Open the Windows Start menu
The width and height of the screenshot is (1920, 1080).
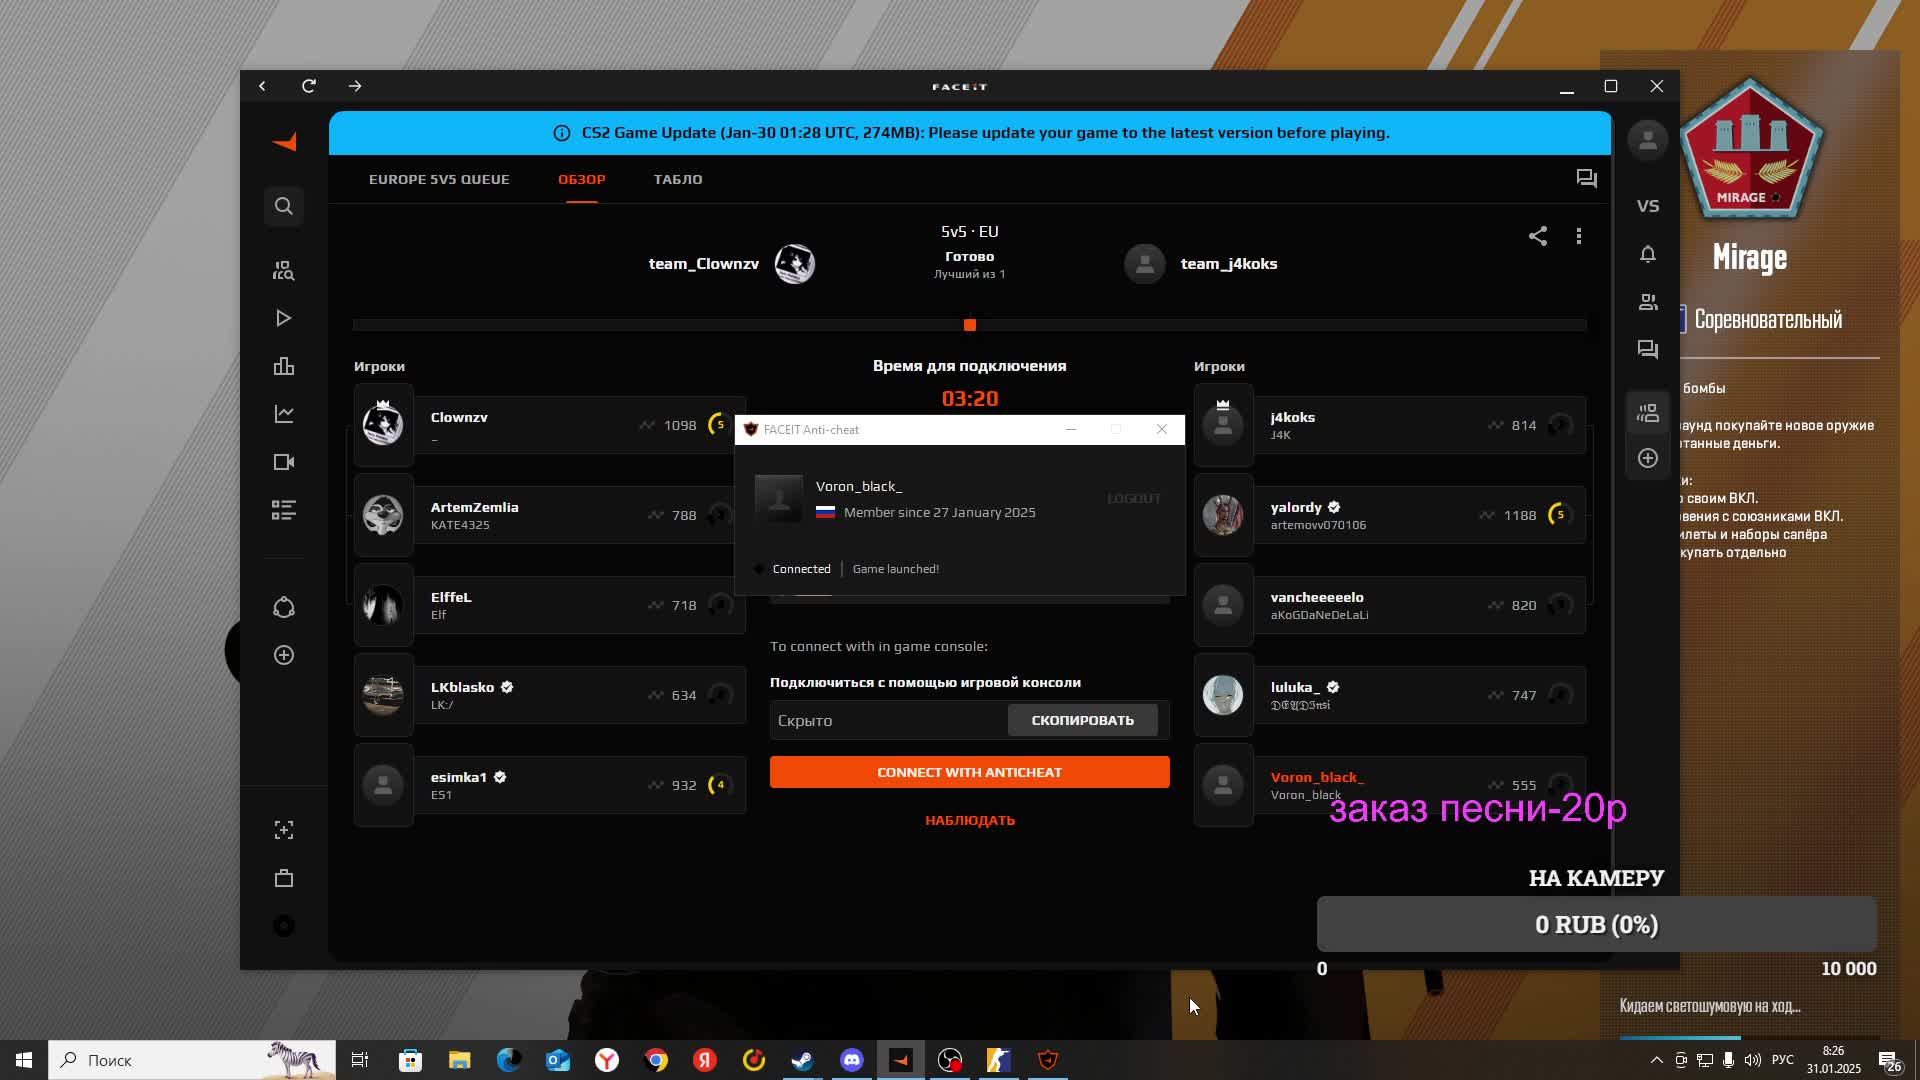pos(24,1060)
